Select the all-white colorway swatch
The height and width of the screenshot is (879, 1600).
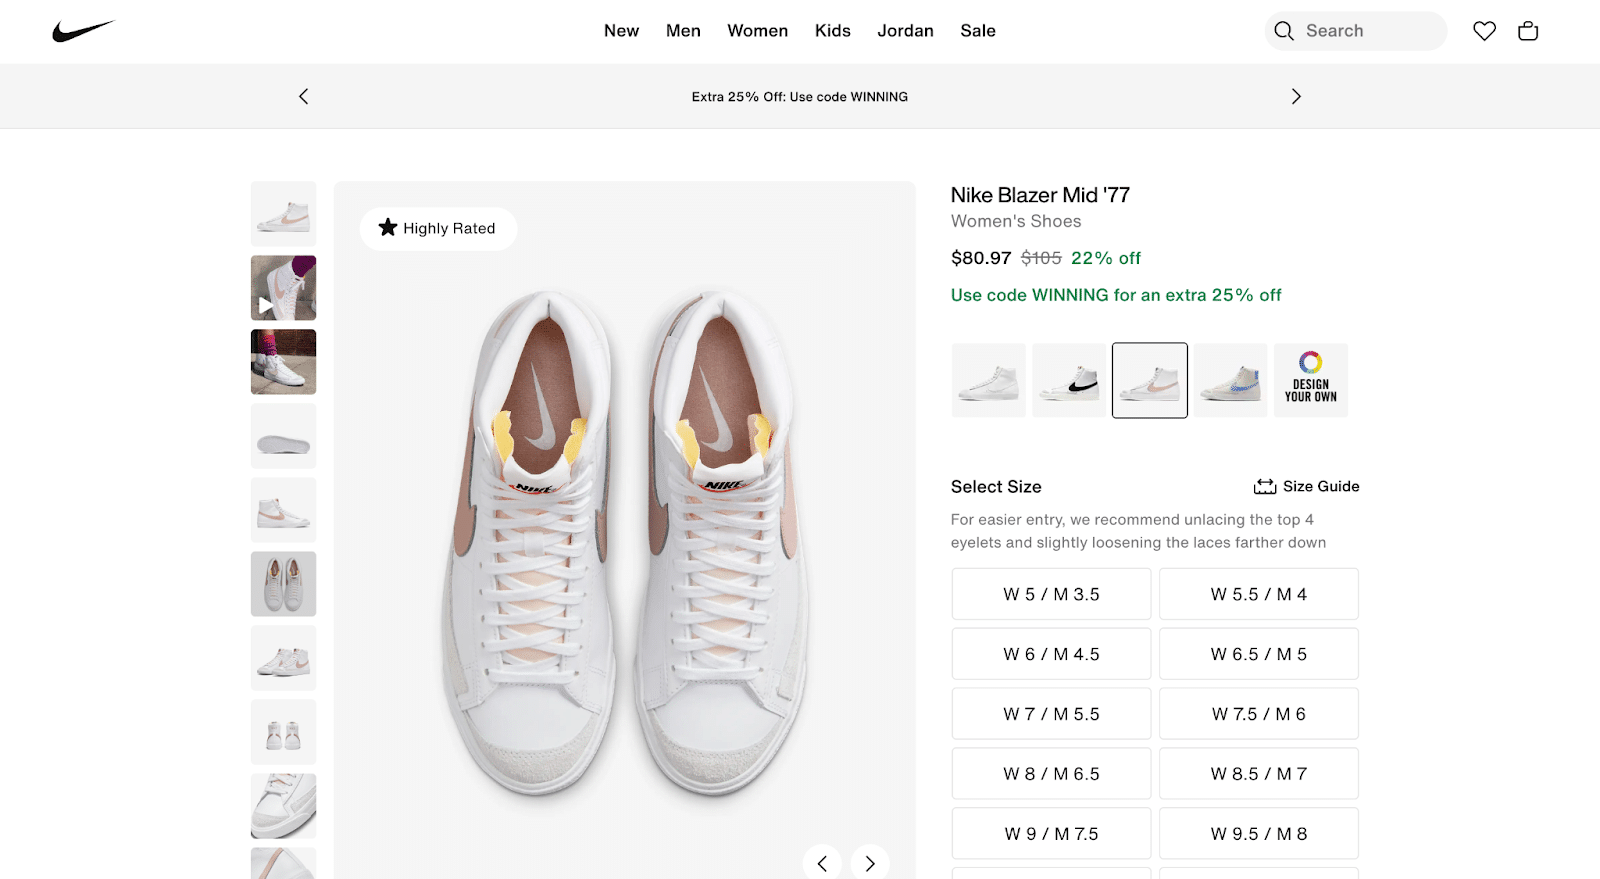[988, 380]
